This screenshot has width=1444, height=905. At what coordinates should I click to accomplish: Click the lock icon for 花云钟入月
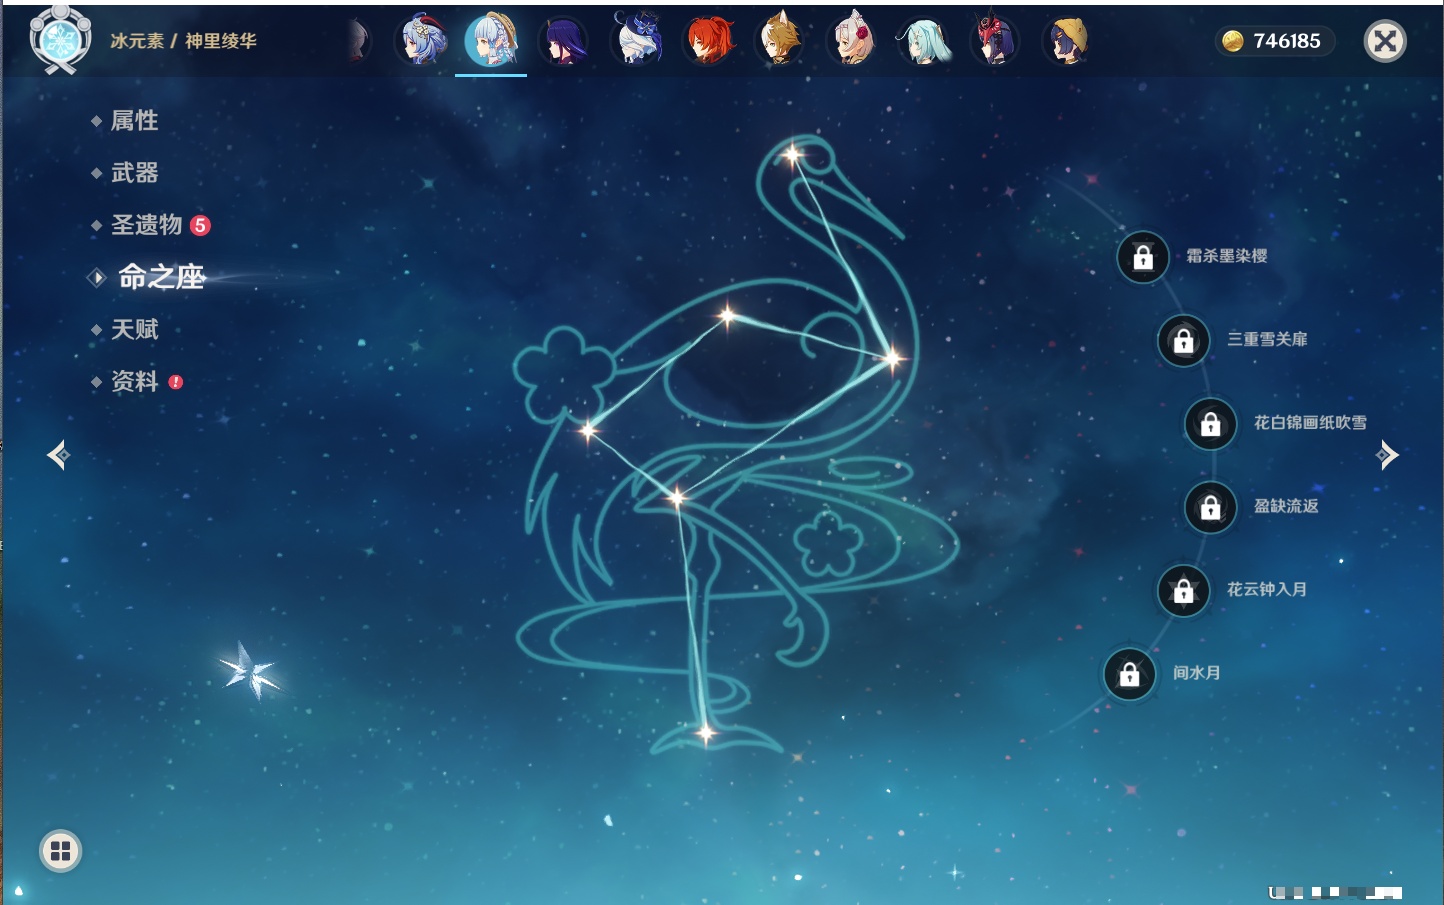click(1184, 591)
